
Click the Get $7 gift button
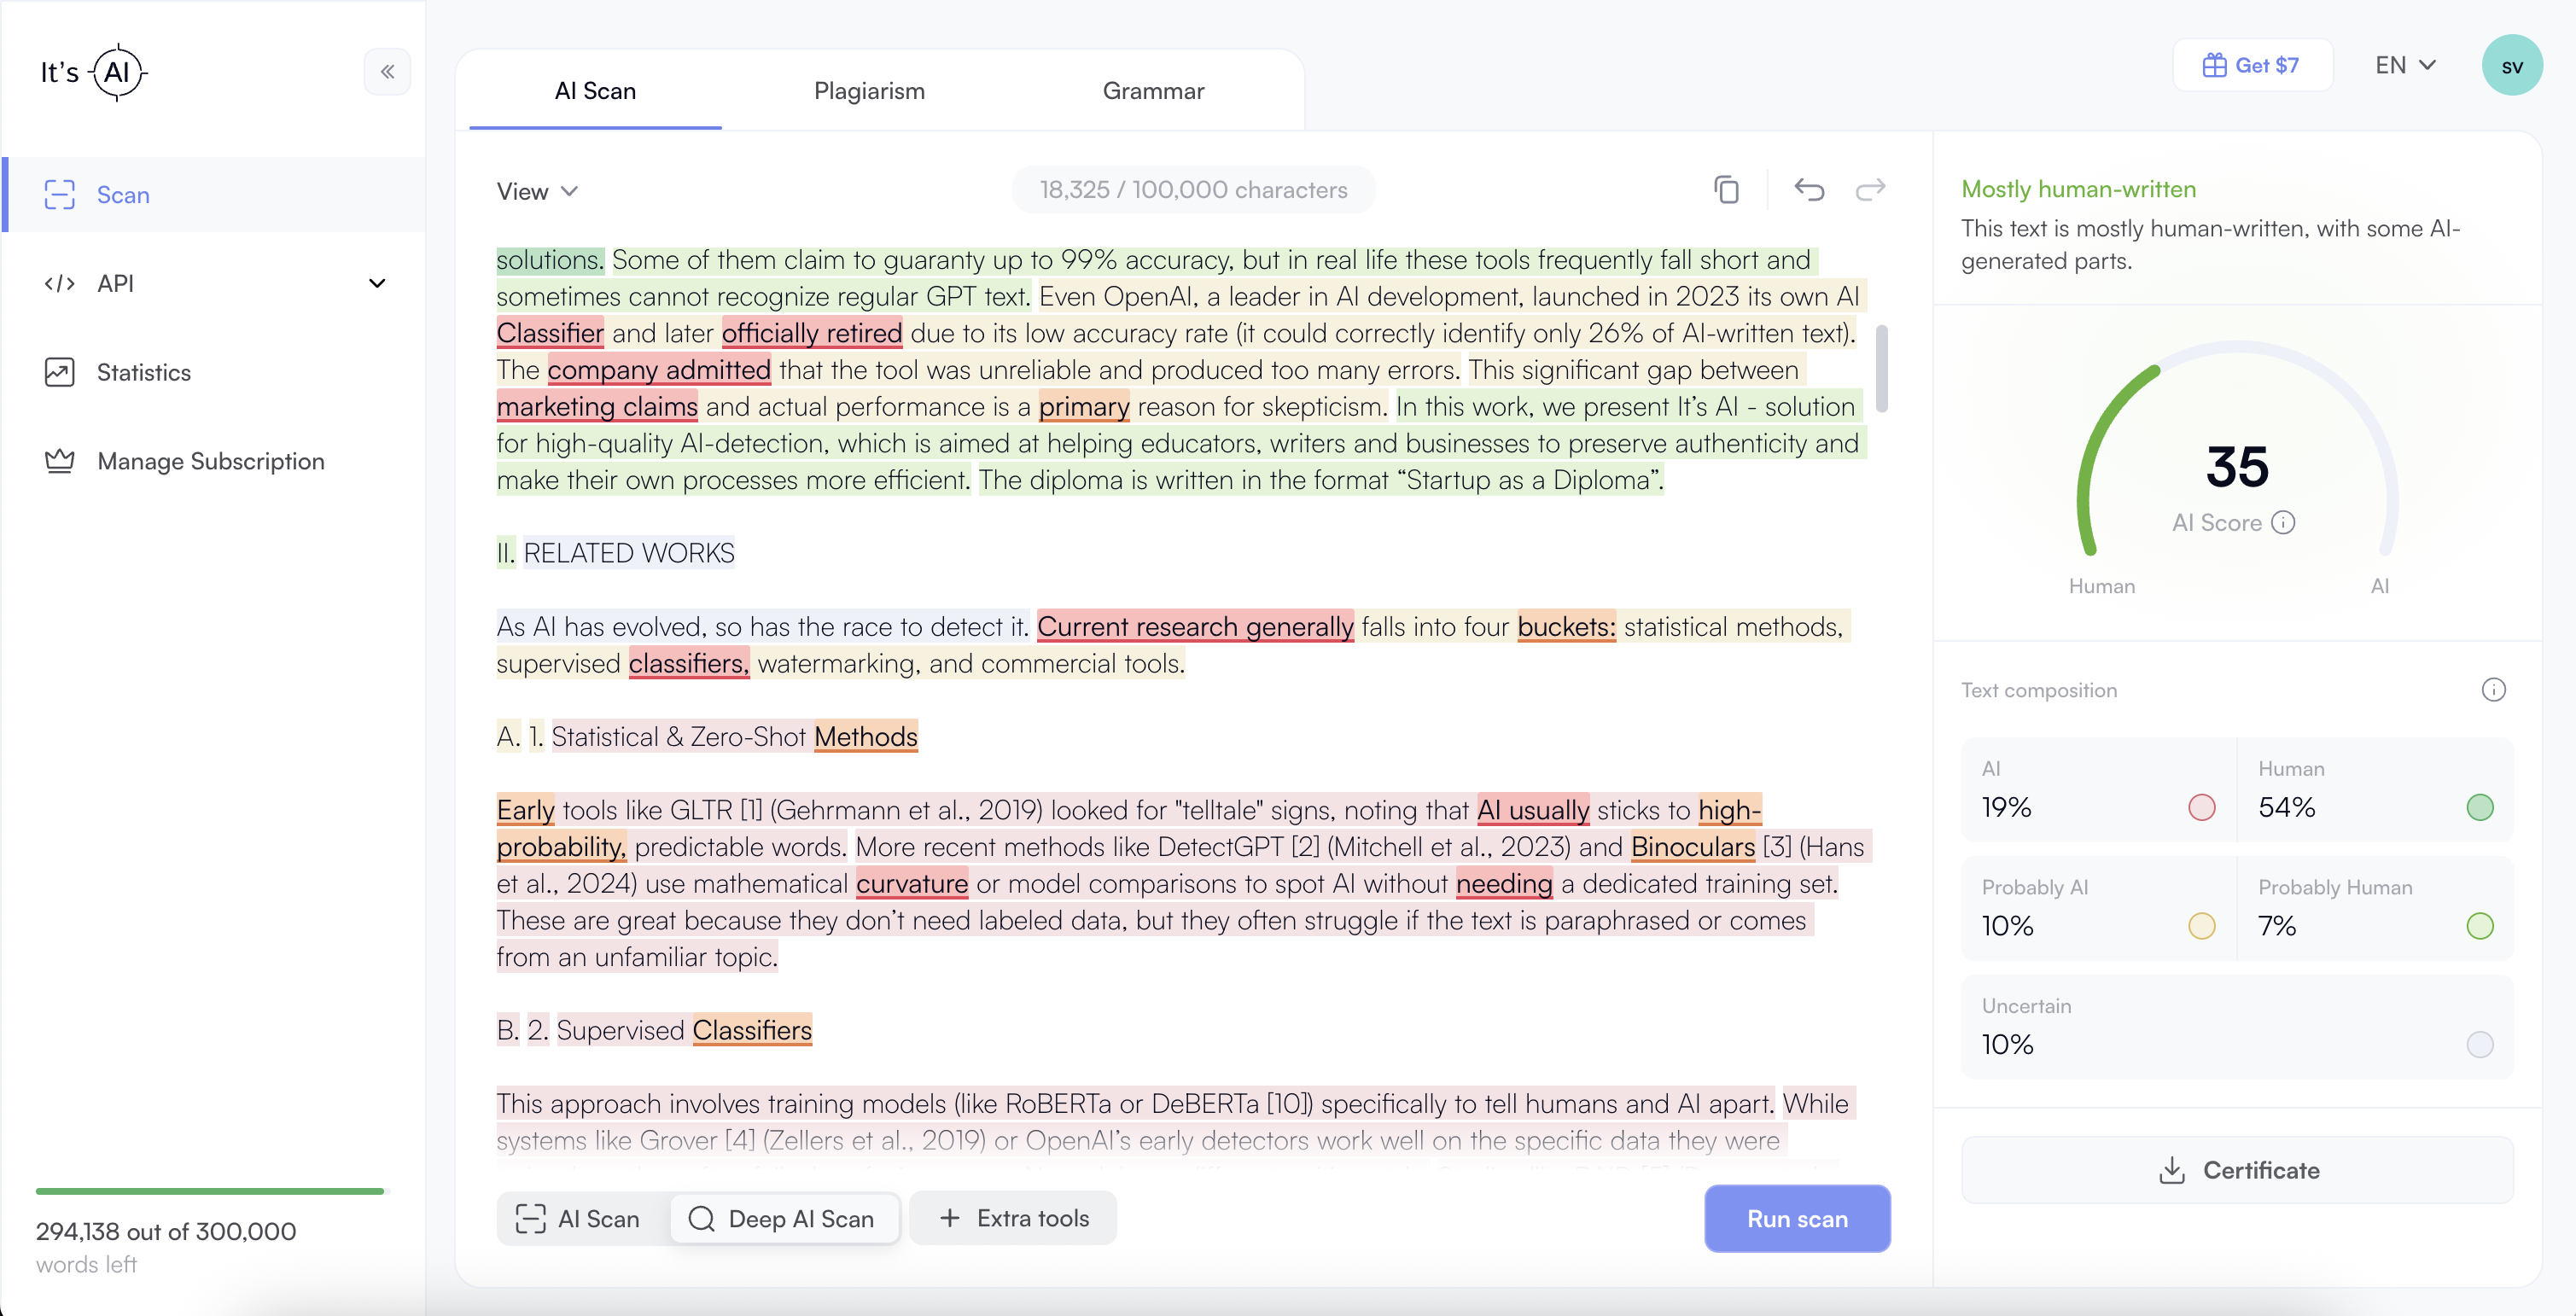coord(2252,65)
